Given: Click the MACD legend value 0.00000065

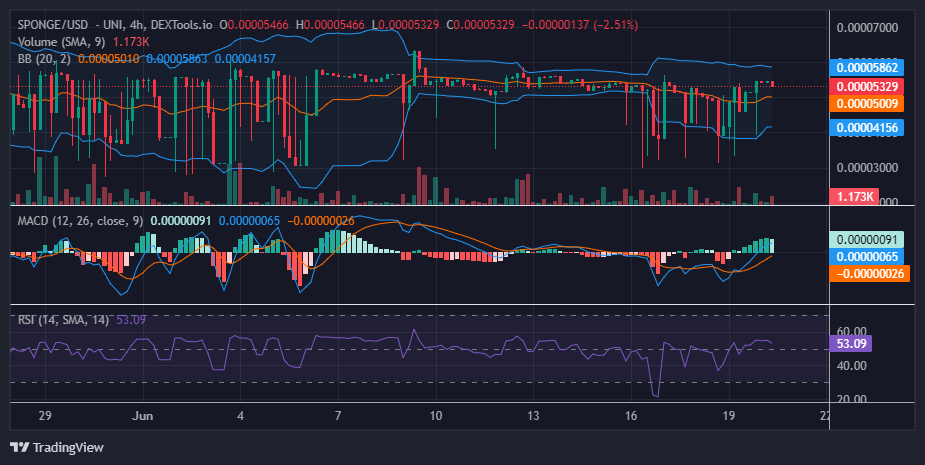Looking at the screenshot, I should pyautogui.click(x=249, y=221).
